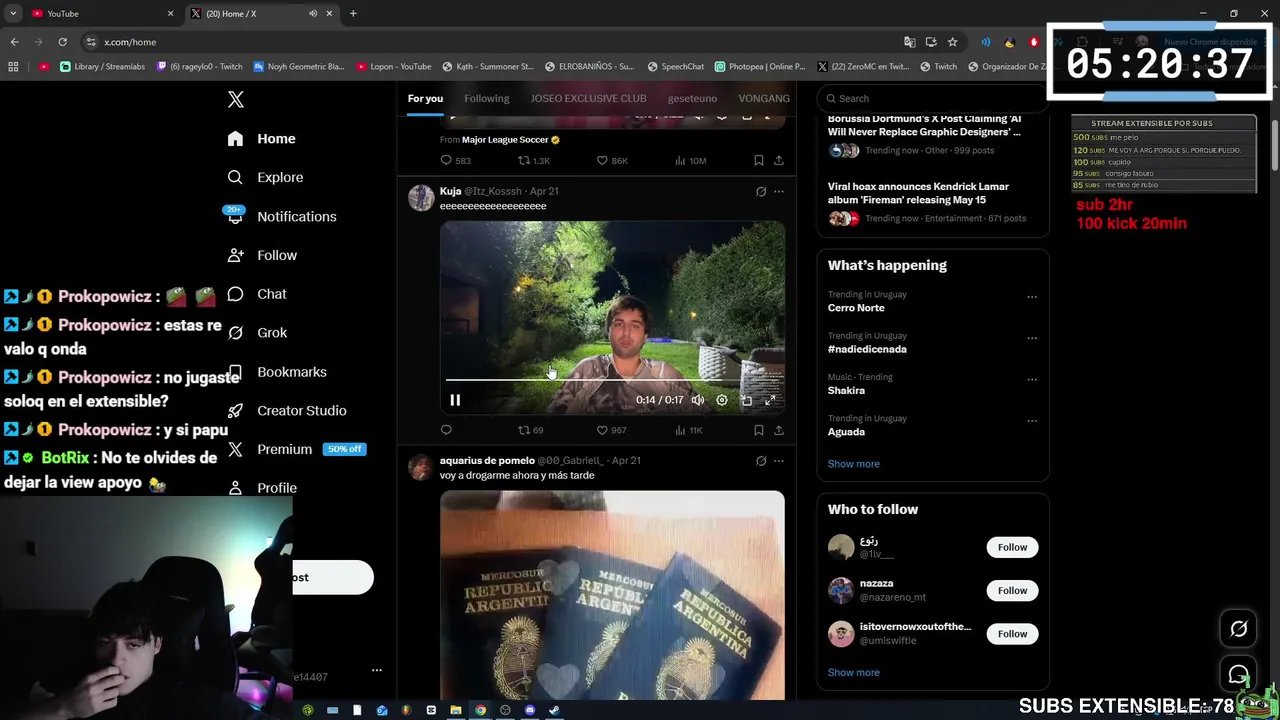This screenshot has height=720, width=1280.
Task: Open options for Cerro Norte trend
Action: pyautogui.click(x=1032, y=297)
